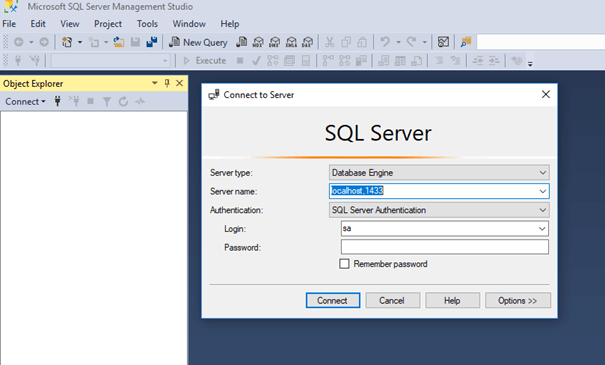Click the Connect button in dialog
Screen dimensions: 605x365
click(333, 300)
